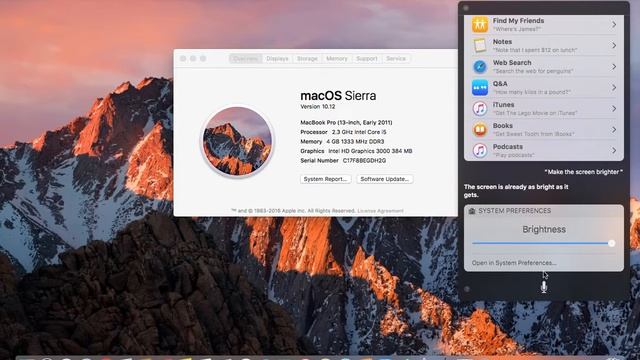Click the "Q&A" row title
The height and width of the screenshot is (360, 640).
coord(500,84)
